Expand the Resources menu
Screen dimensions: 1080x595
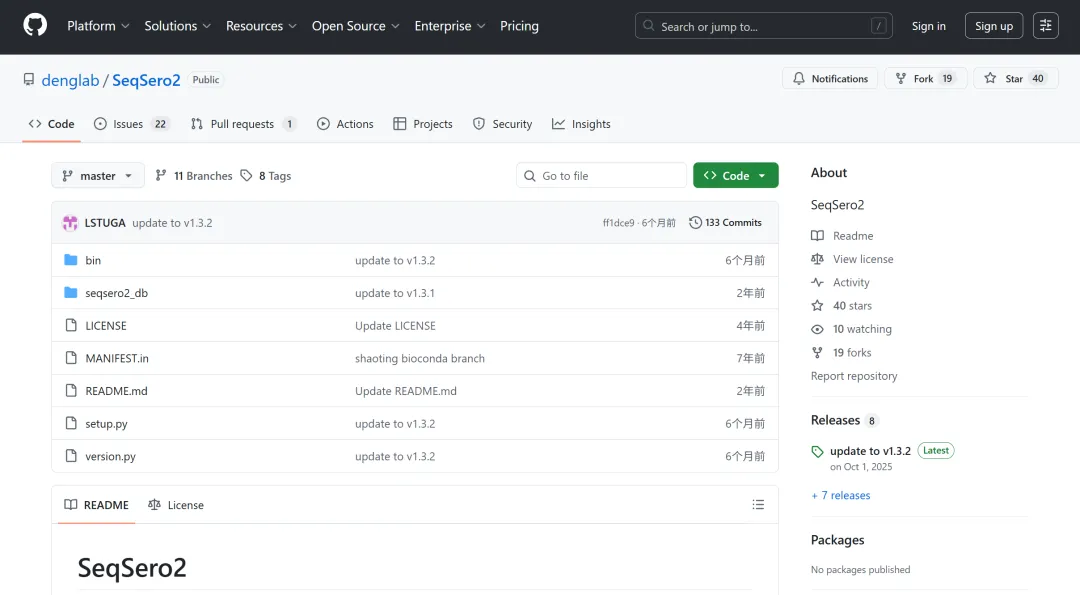coord(261,26)
